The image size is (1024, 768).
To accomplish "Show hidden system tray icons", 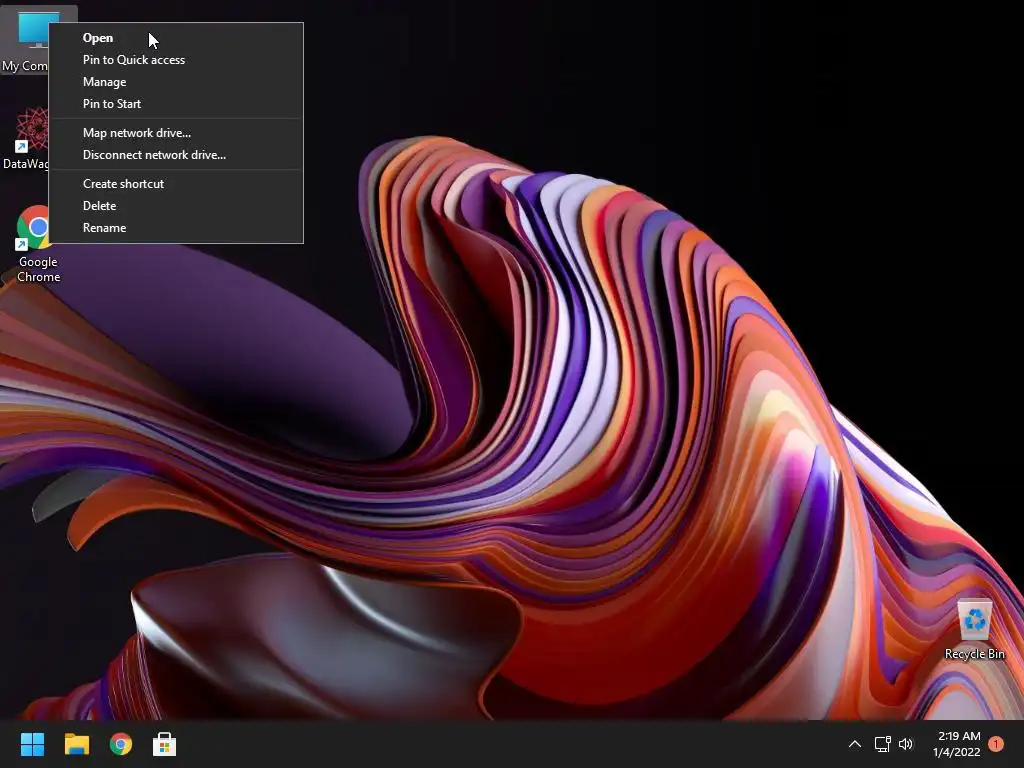I will click(855, 744).
